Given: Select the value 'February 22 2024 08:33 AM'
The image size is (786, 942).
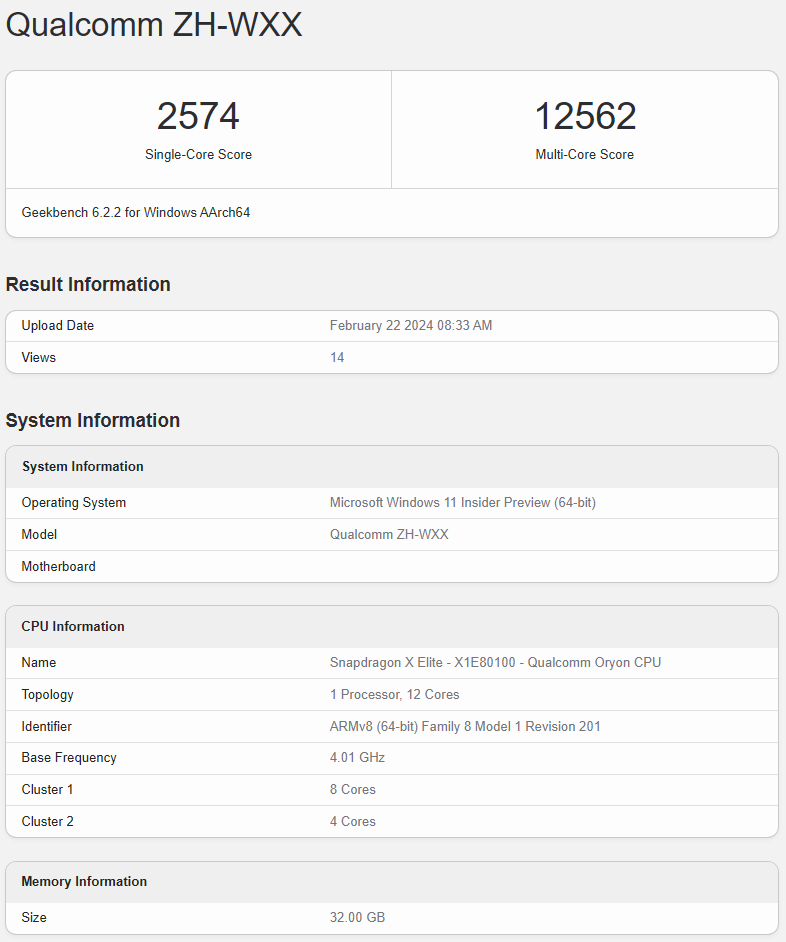Looking at the screenshot, I should click(411, 326).
